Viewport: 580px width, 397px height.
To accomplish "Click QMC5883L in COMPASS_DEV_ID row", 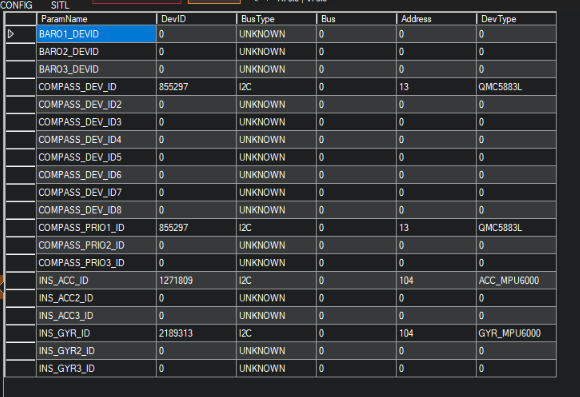I will pyautogui.click(x=516, y=87).
